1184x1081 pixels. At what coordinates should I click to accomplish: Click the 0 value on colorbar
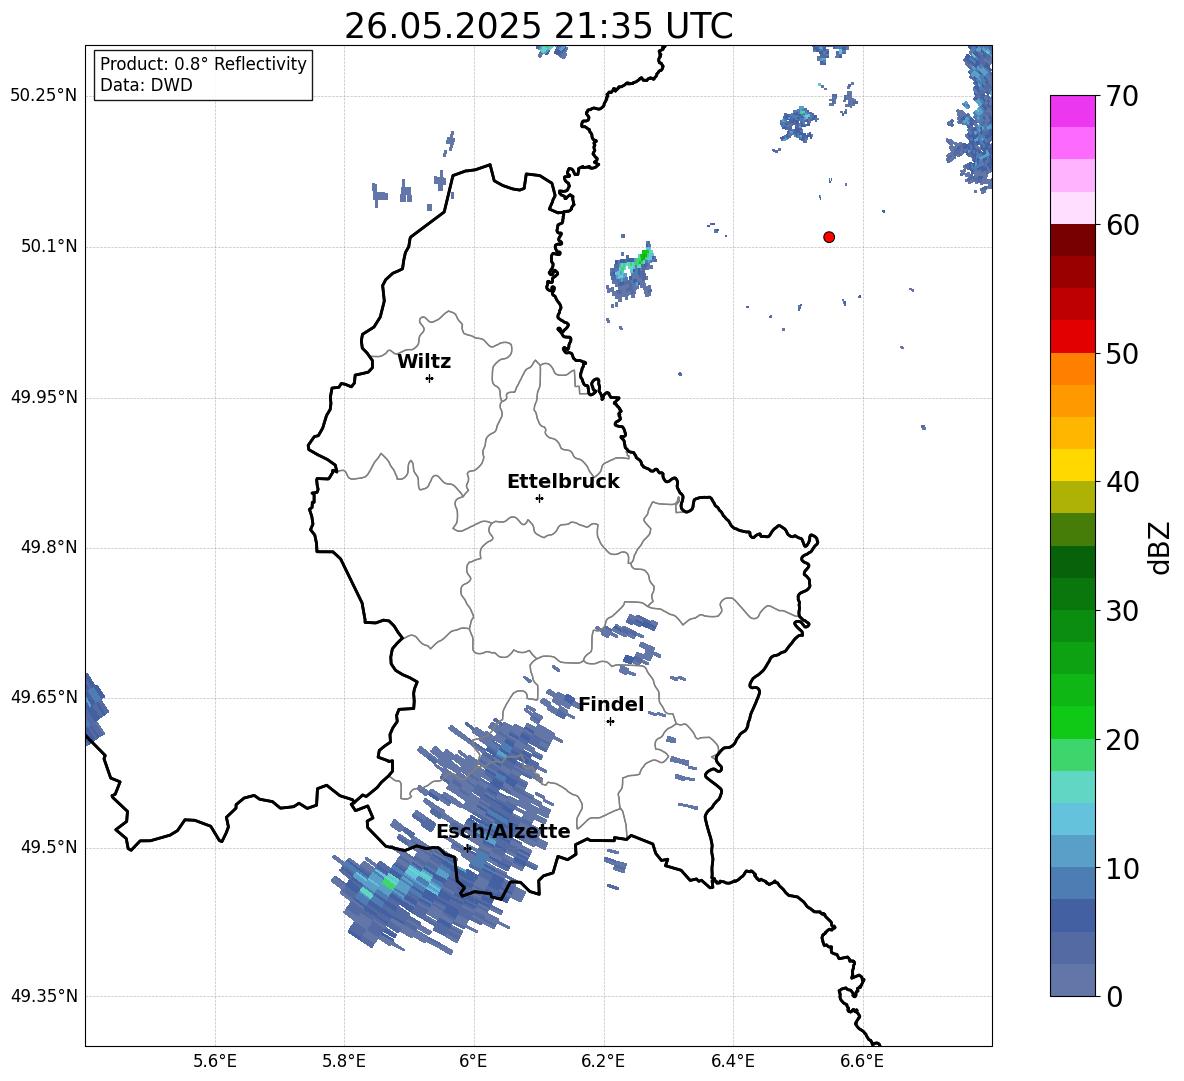(1115, 996)
